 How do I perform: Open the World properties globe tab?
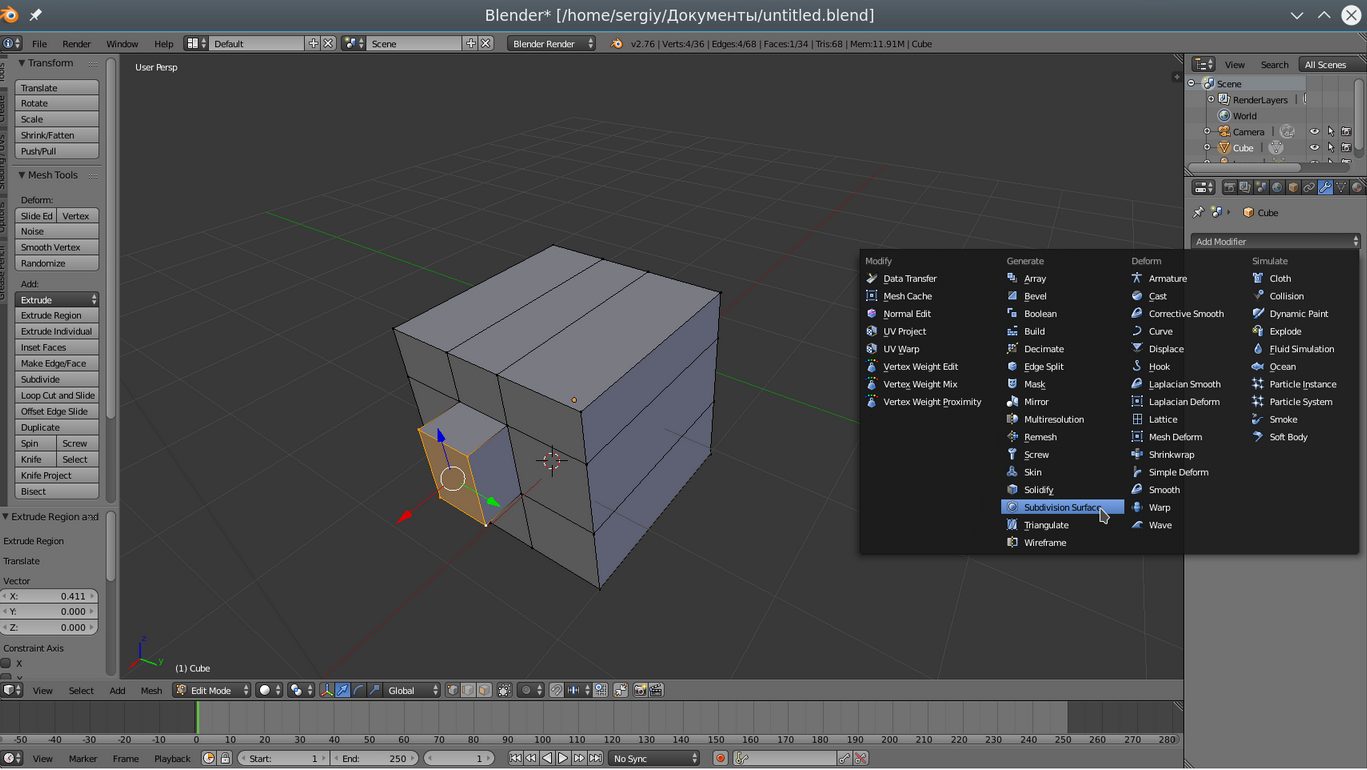pos(1277,187)
